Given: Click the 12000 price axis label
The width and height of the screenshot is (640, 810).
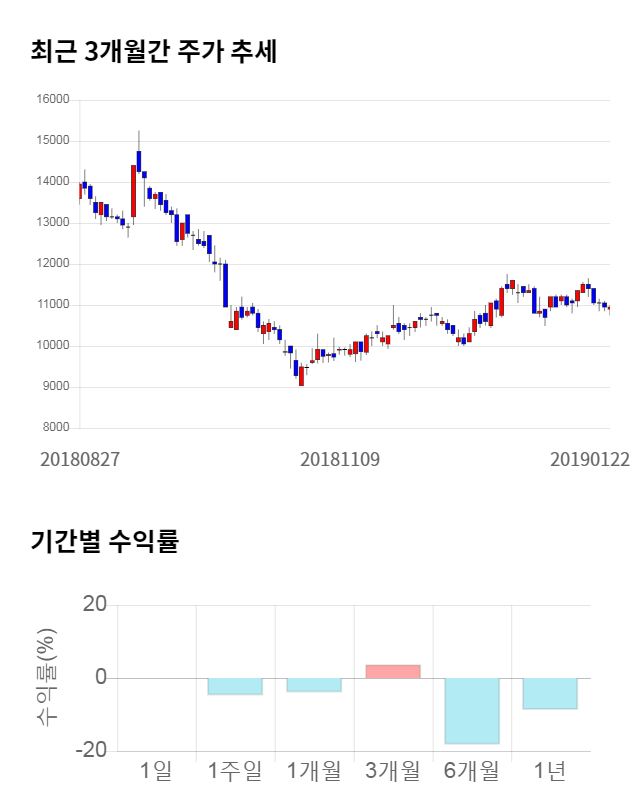Looking at the screenshot, I should tap(53, 264).
